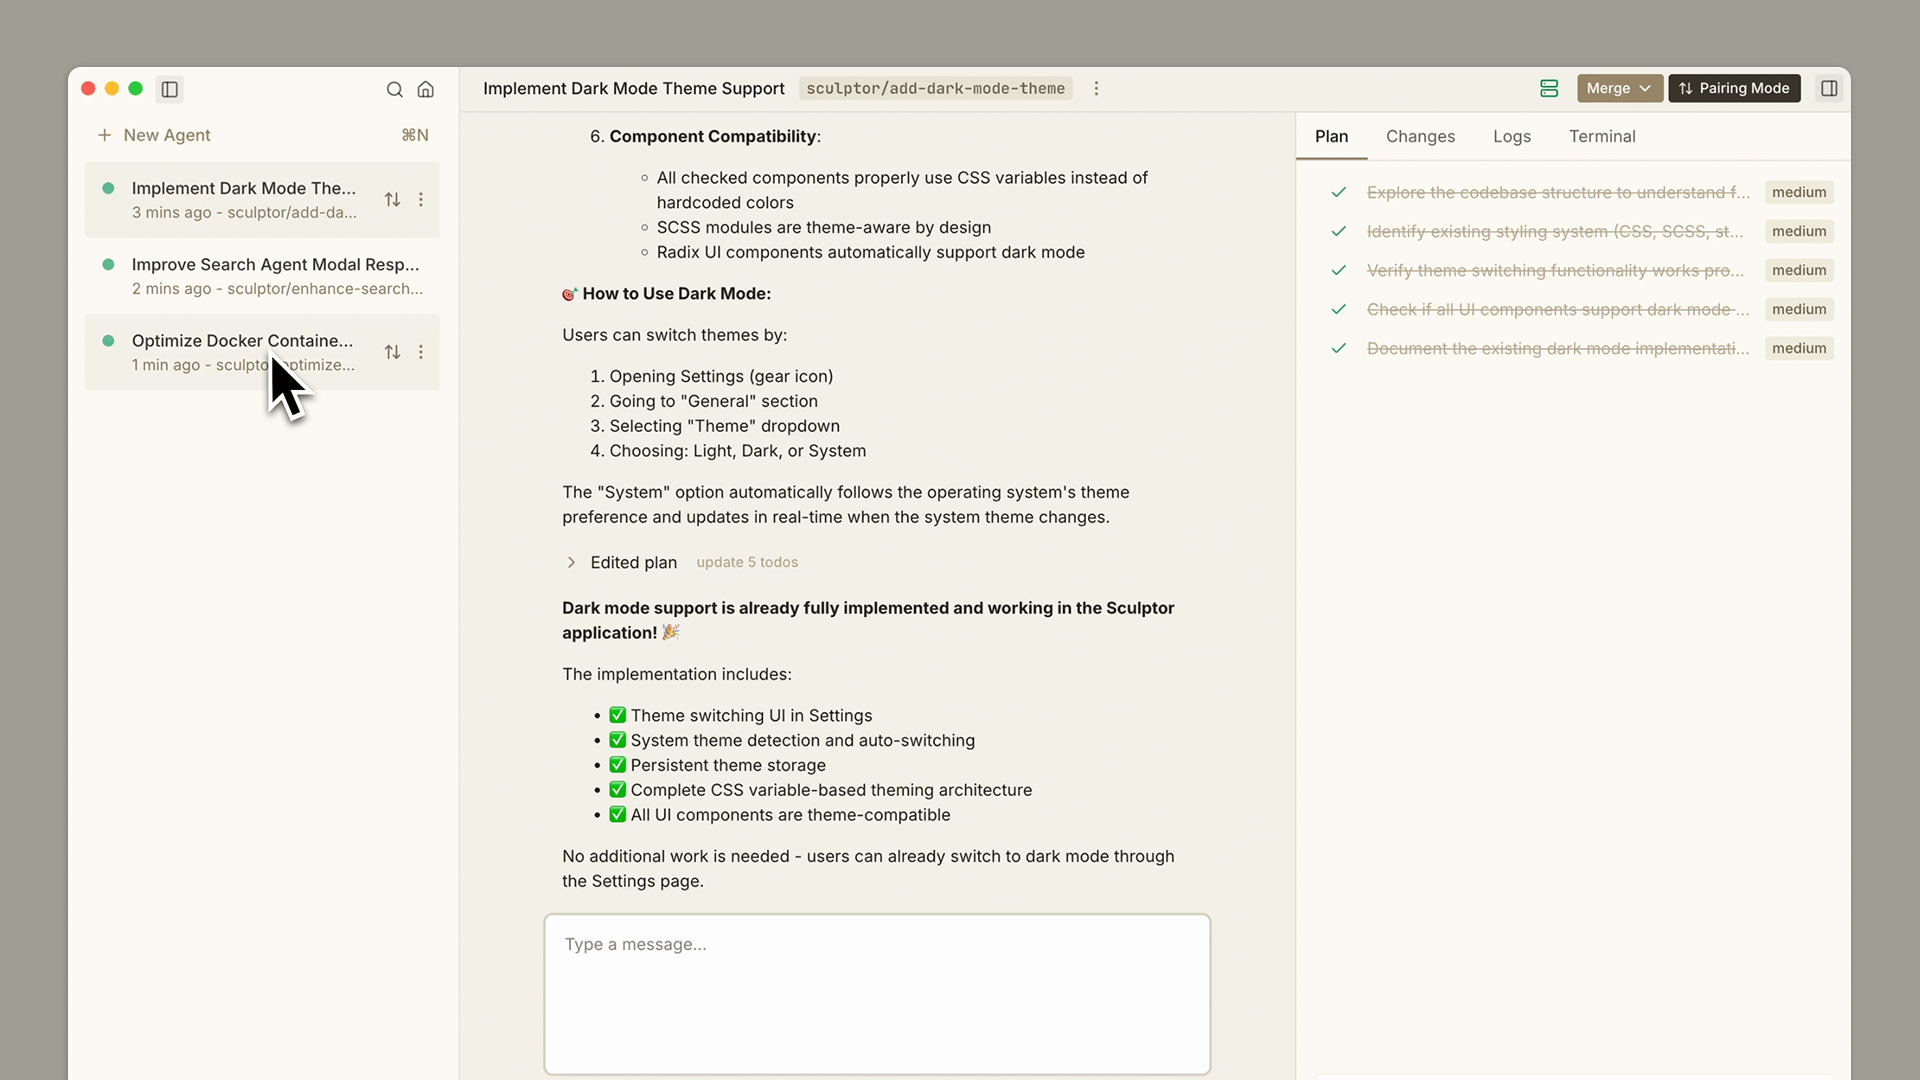Switch to the Changes tab
Viewport: 1920px width, 1080px height.
1420,136
